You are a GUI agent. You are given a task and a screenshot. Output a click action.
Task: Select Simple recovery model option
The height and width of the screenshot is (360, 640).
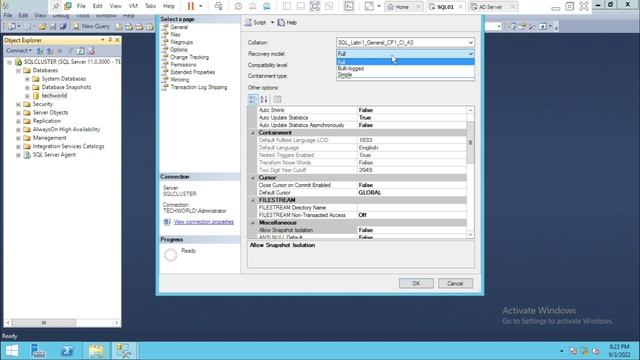[405, 75]
